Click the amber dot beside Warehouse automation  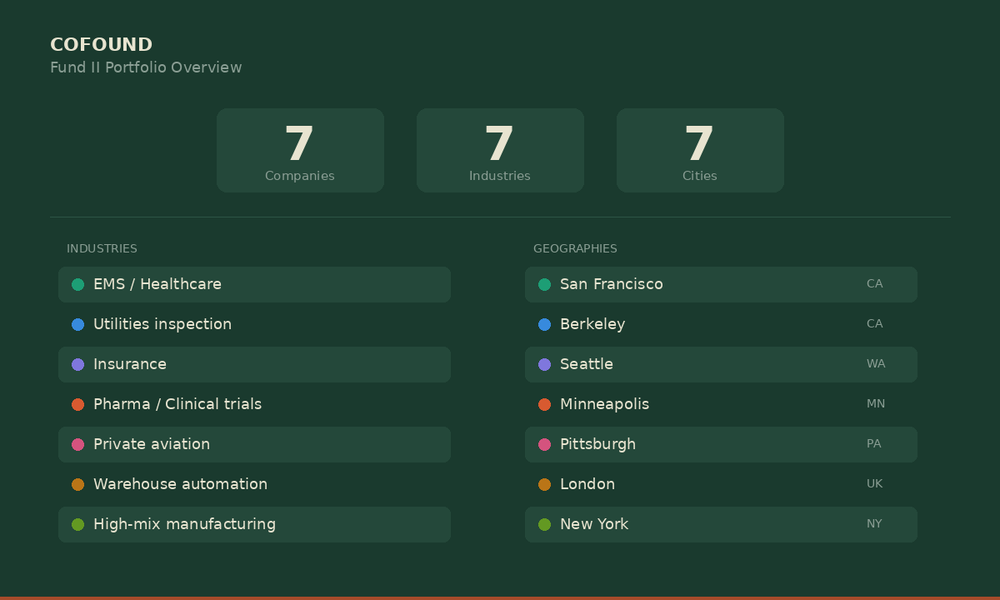[x=78, y=485]
